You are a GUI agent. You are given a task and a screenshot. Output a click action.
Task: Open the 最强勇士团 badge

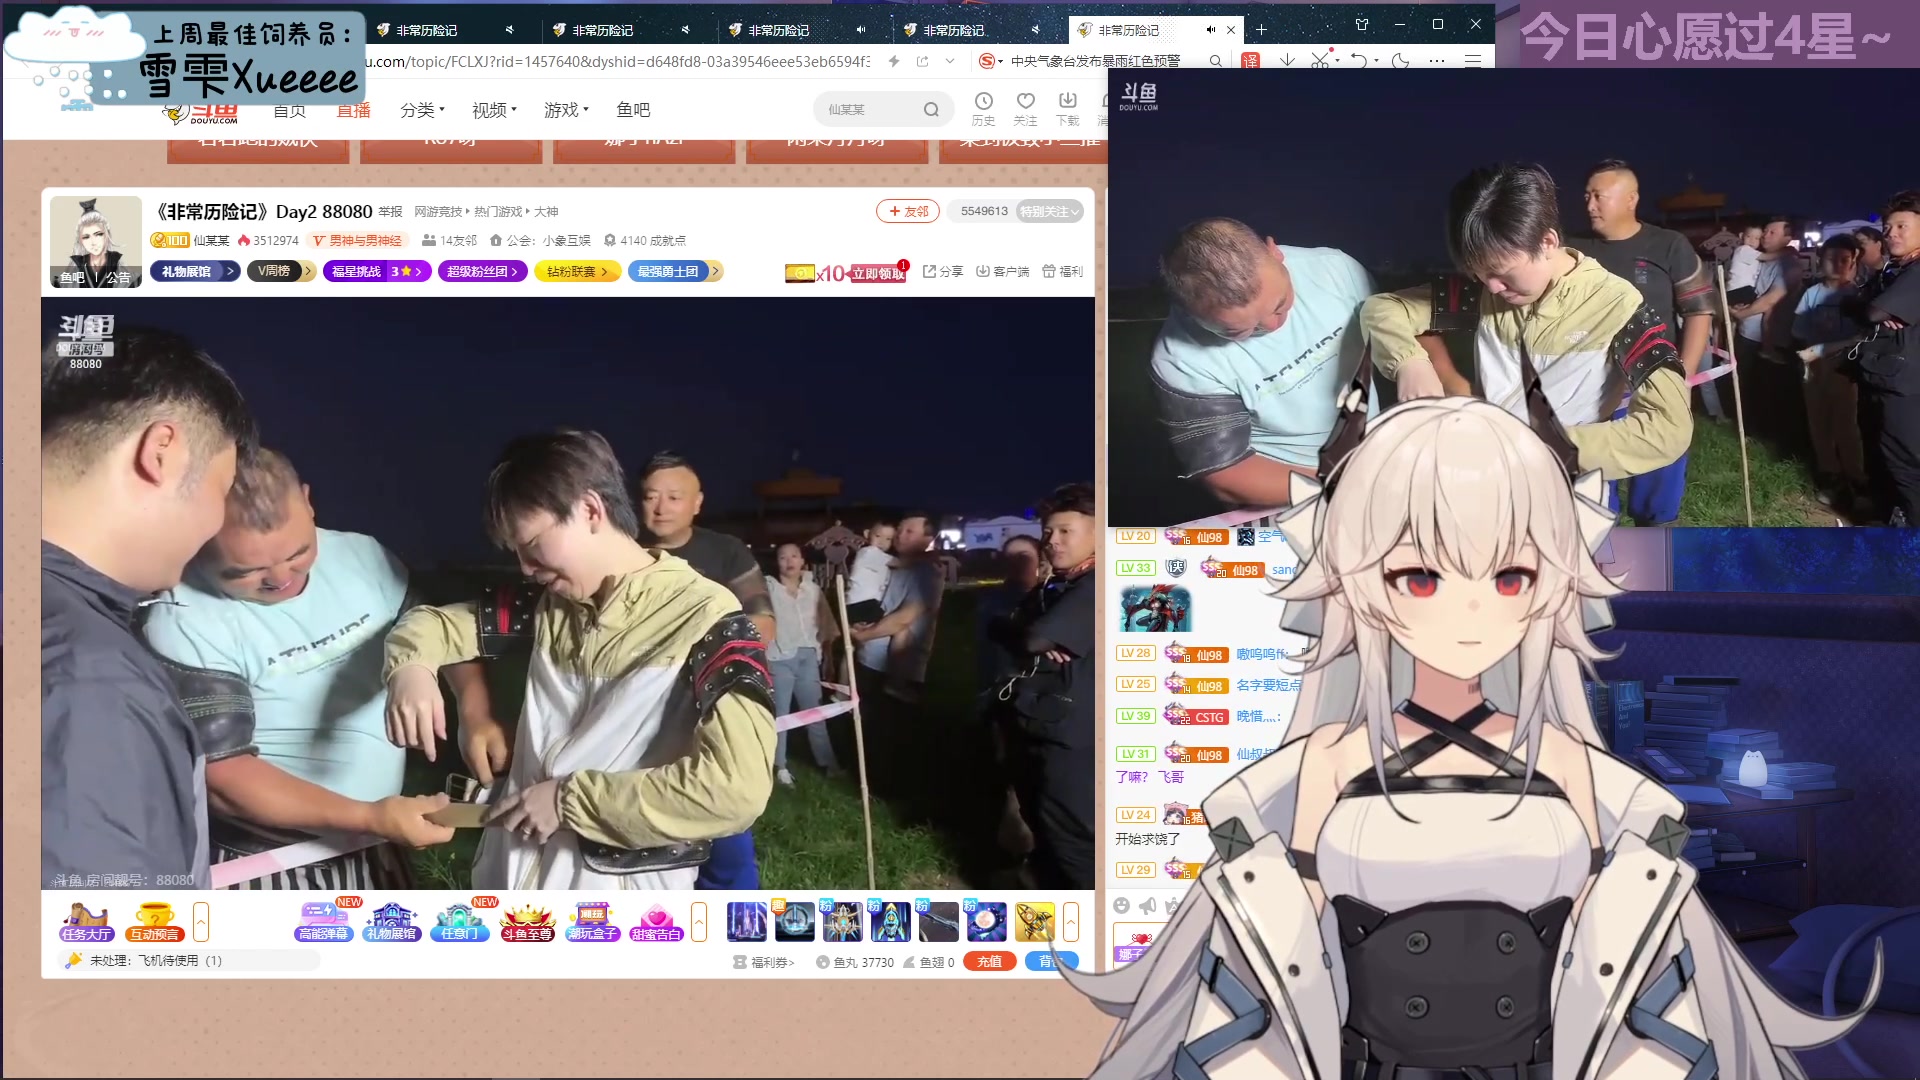point(675,271)
